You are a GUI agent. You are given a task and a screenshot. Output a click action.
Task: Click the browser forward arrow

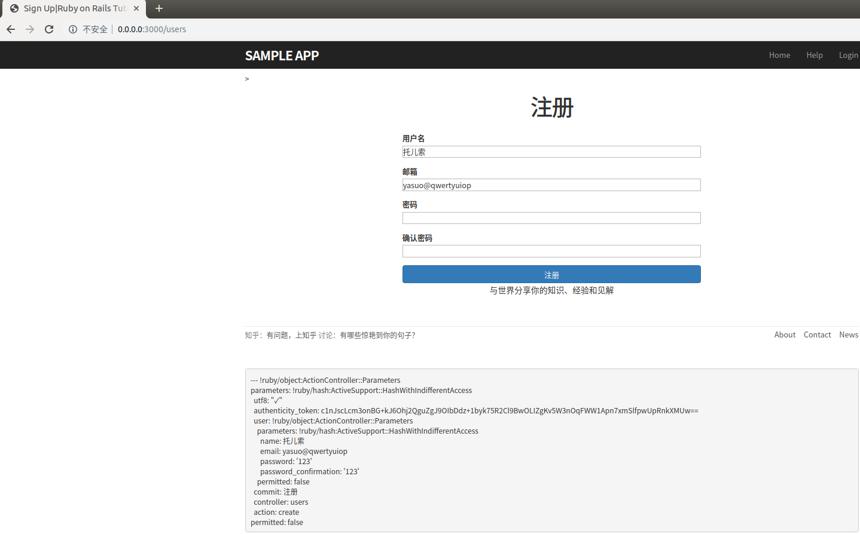coord(30,29)
